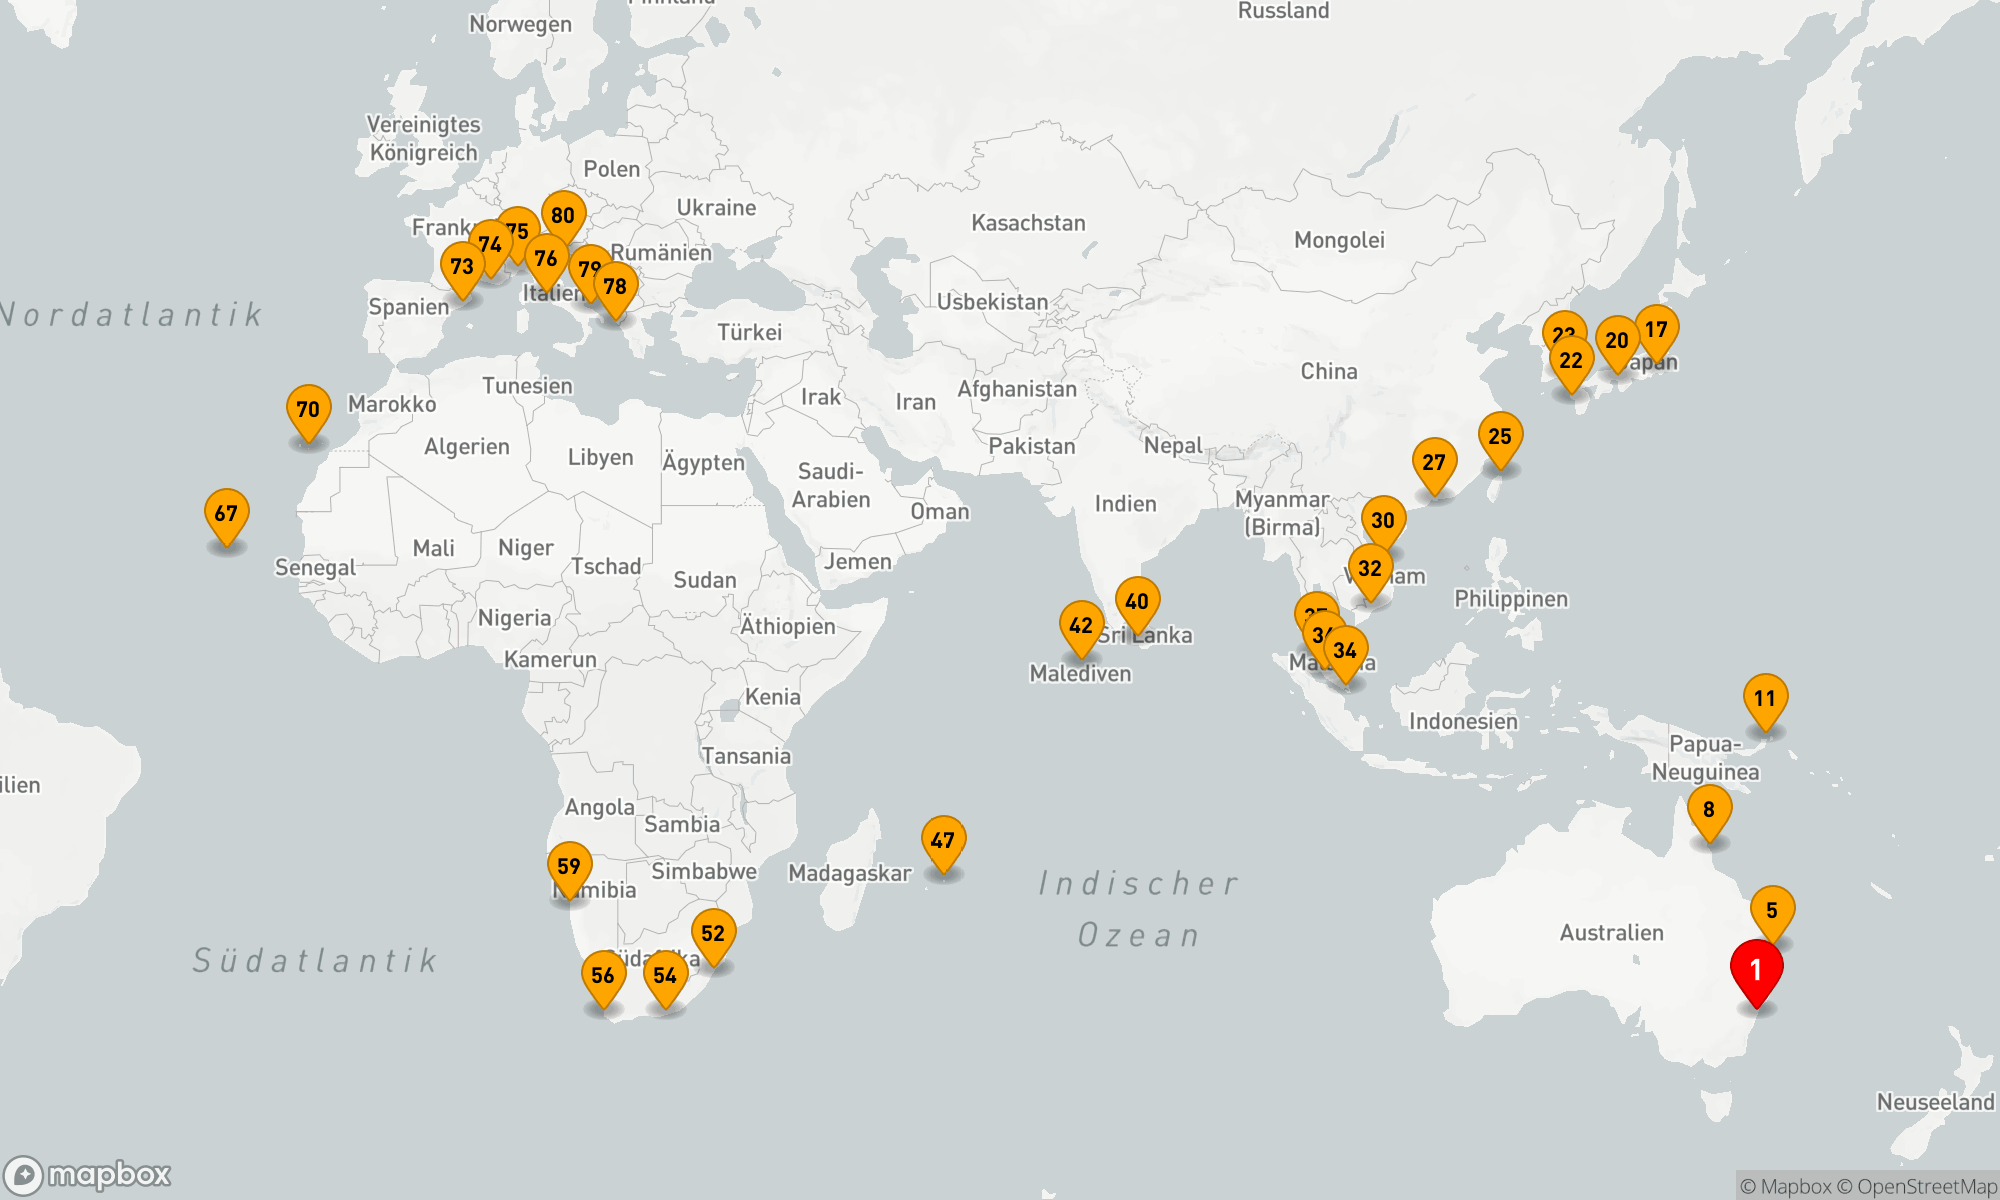Select map marker 47 near Madagascar
This screenshot has height=1200, width=2000.
click(x=943, y=840)
